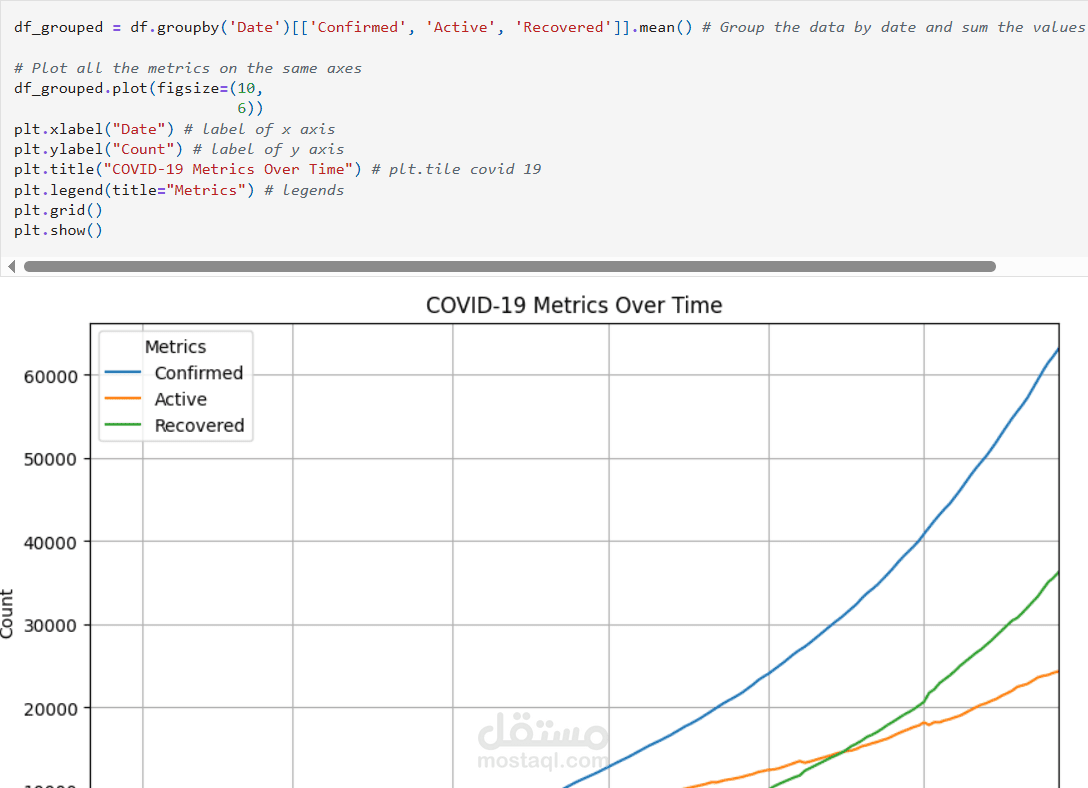Click the 'df_grouped.plot(figsize=(10,' code line
Image resolution: width=1088 pixels, height=788 pixels.
pos(139,88)
